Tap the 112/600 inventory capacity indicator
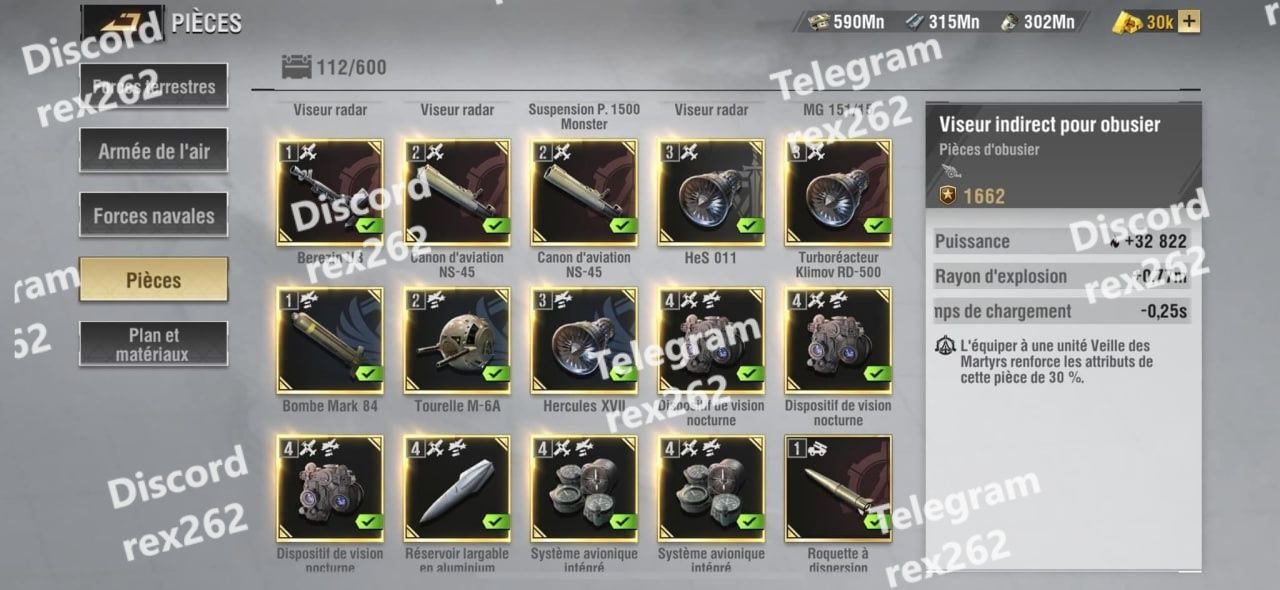 click(337, 68)
